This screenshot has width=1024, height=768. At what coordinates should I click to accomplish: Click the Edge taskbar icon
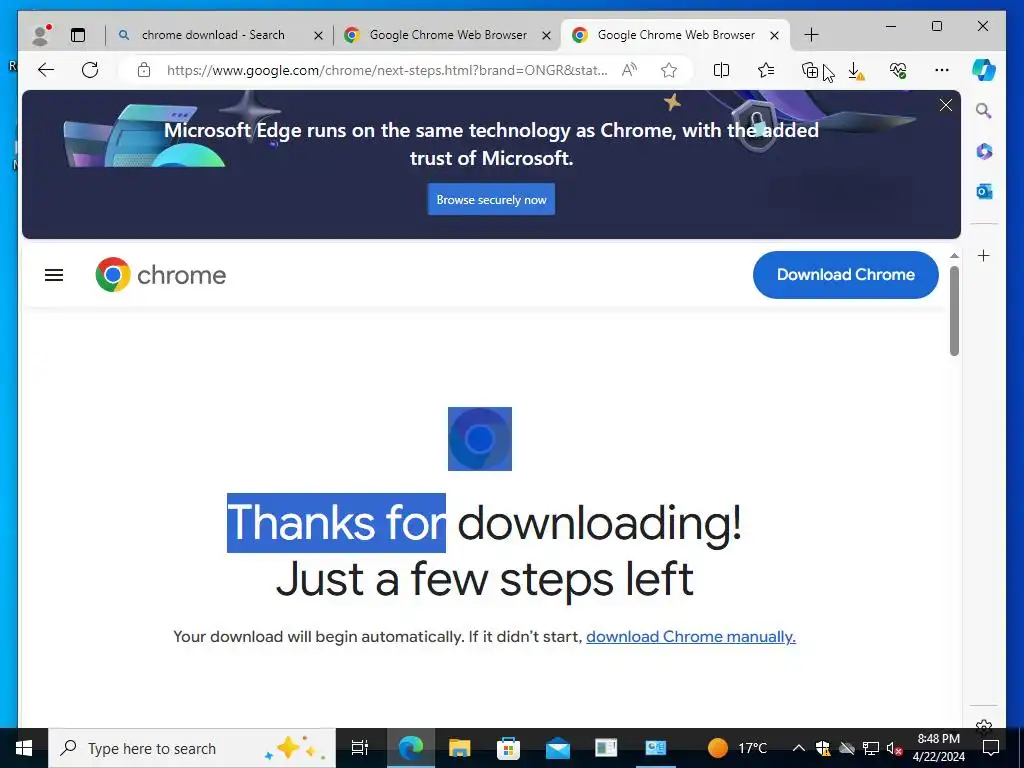[x=410, y=748]
